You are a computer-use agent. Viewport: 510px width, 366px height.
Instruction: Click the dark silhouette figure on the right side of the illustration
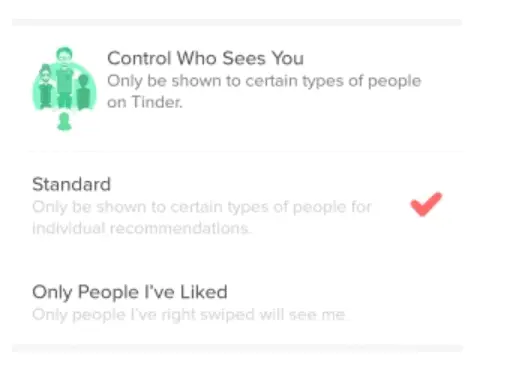(83, 92)
